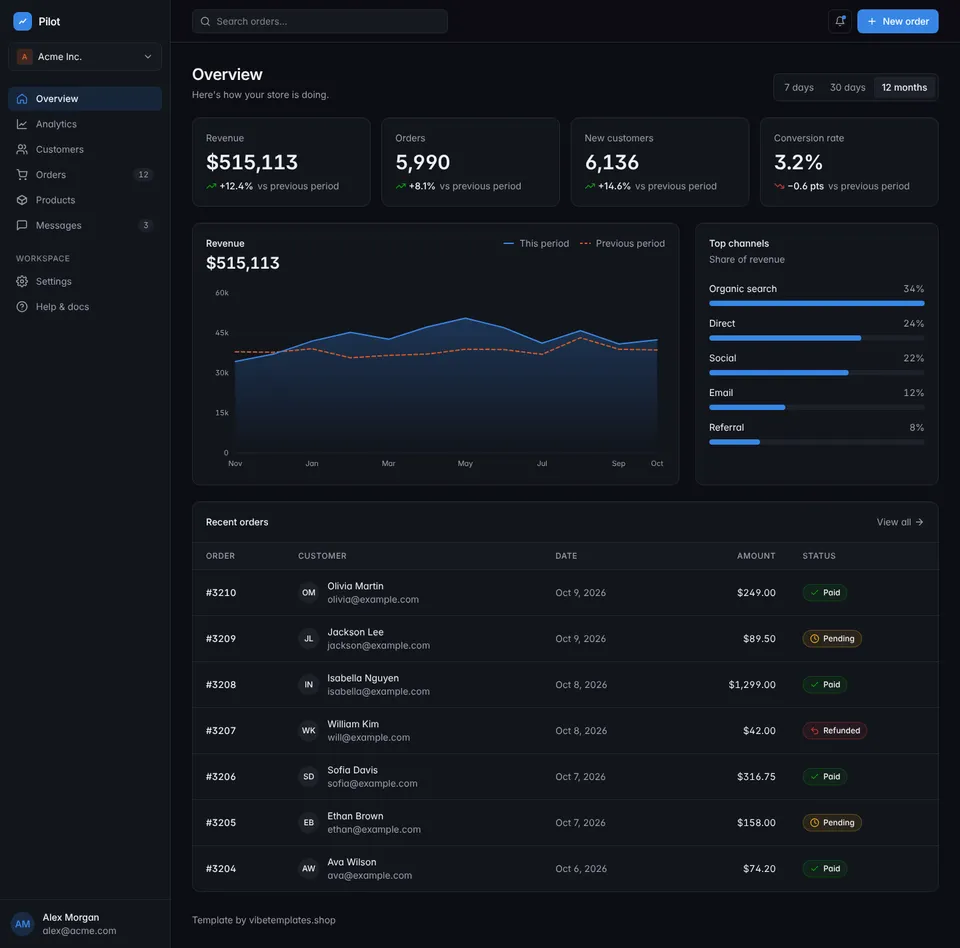Click the Pilot logo icon

22,21
